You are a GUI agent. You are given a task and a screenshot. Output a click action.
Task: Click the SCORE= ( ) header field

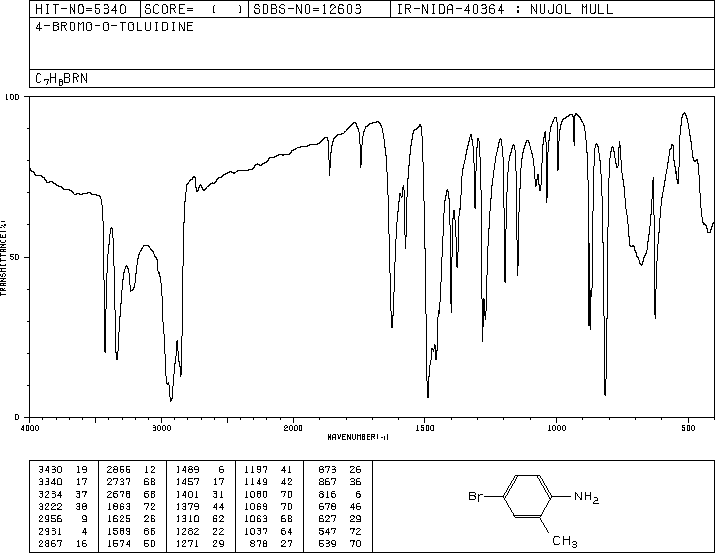(194, 9)
